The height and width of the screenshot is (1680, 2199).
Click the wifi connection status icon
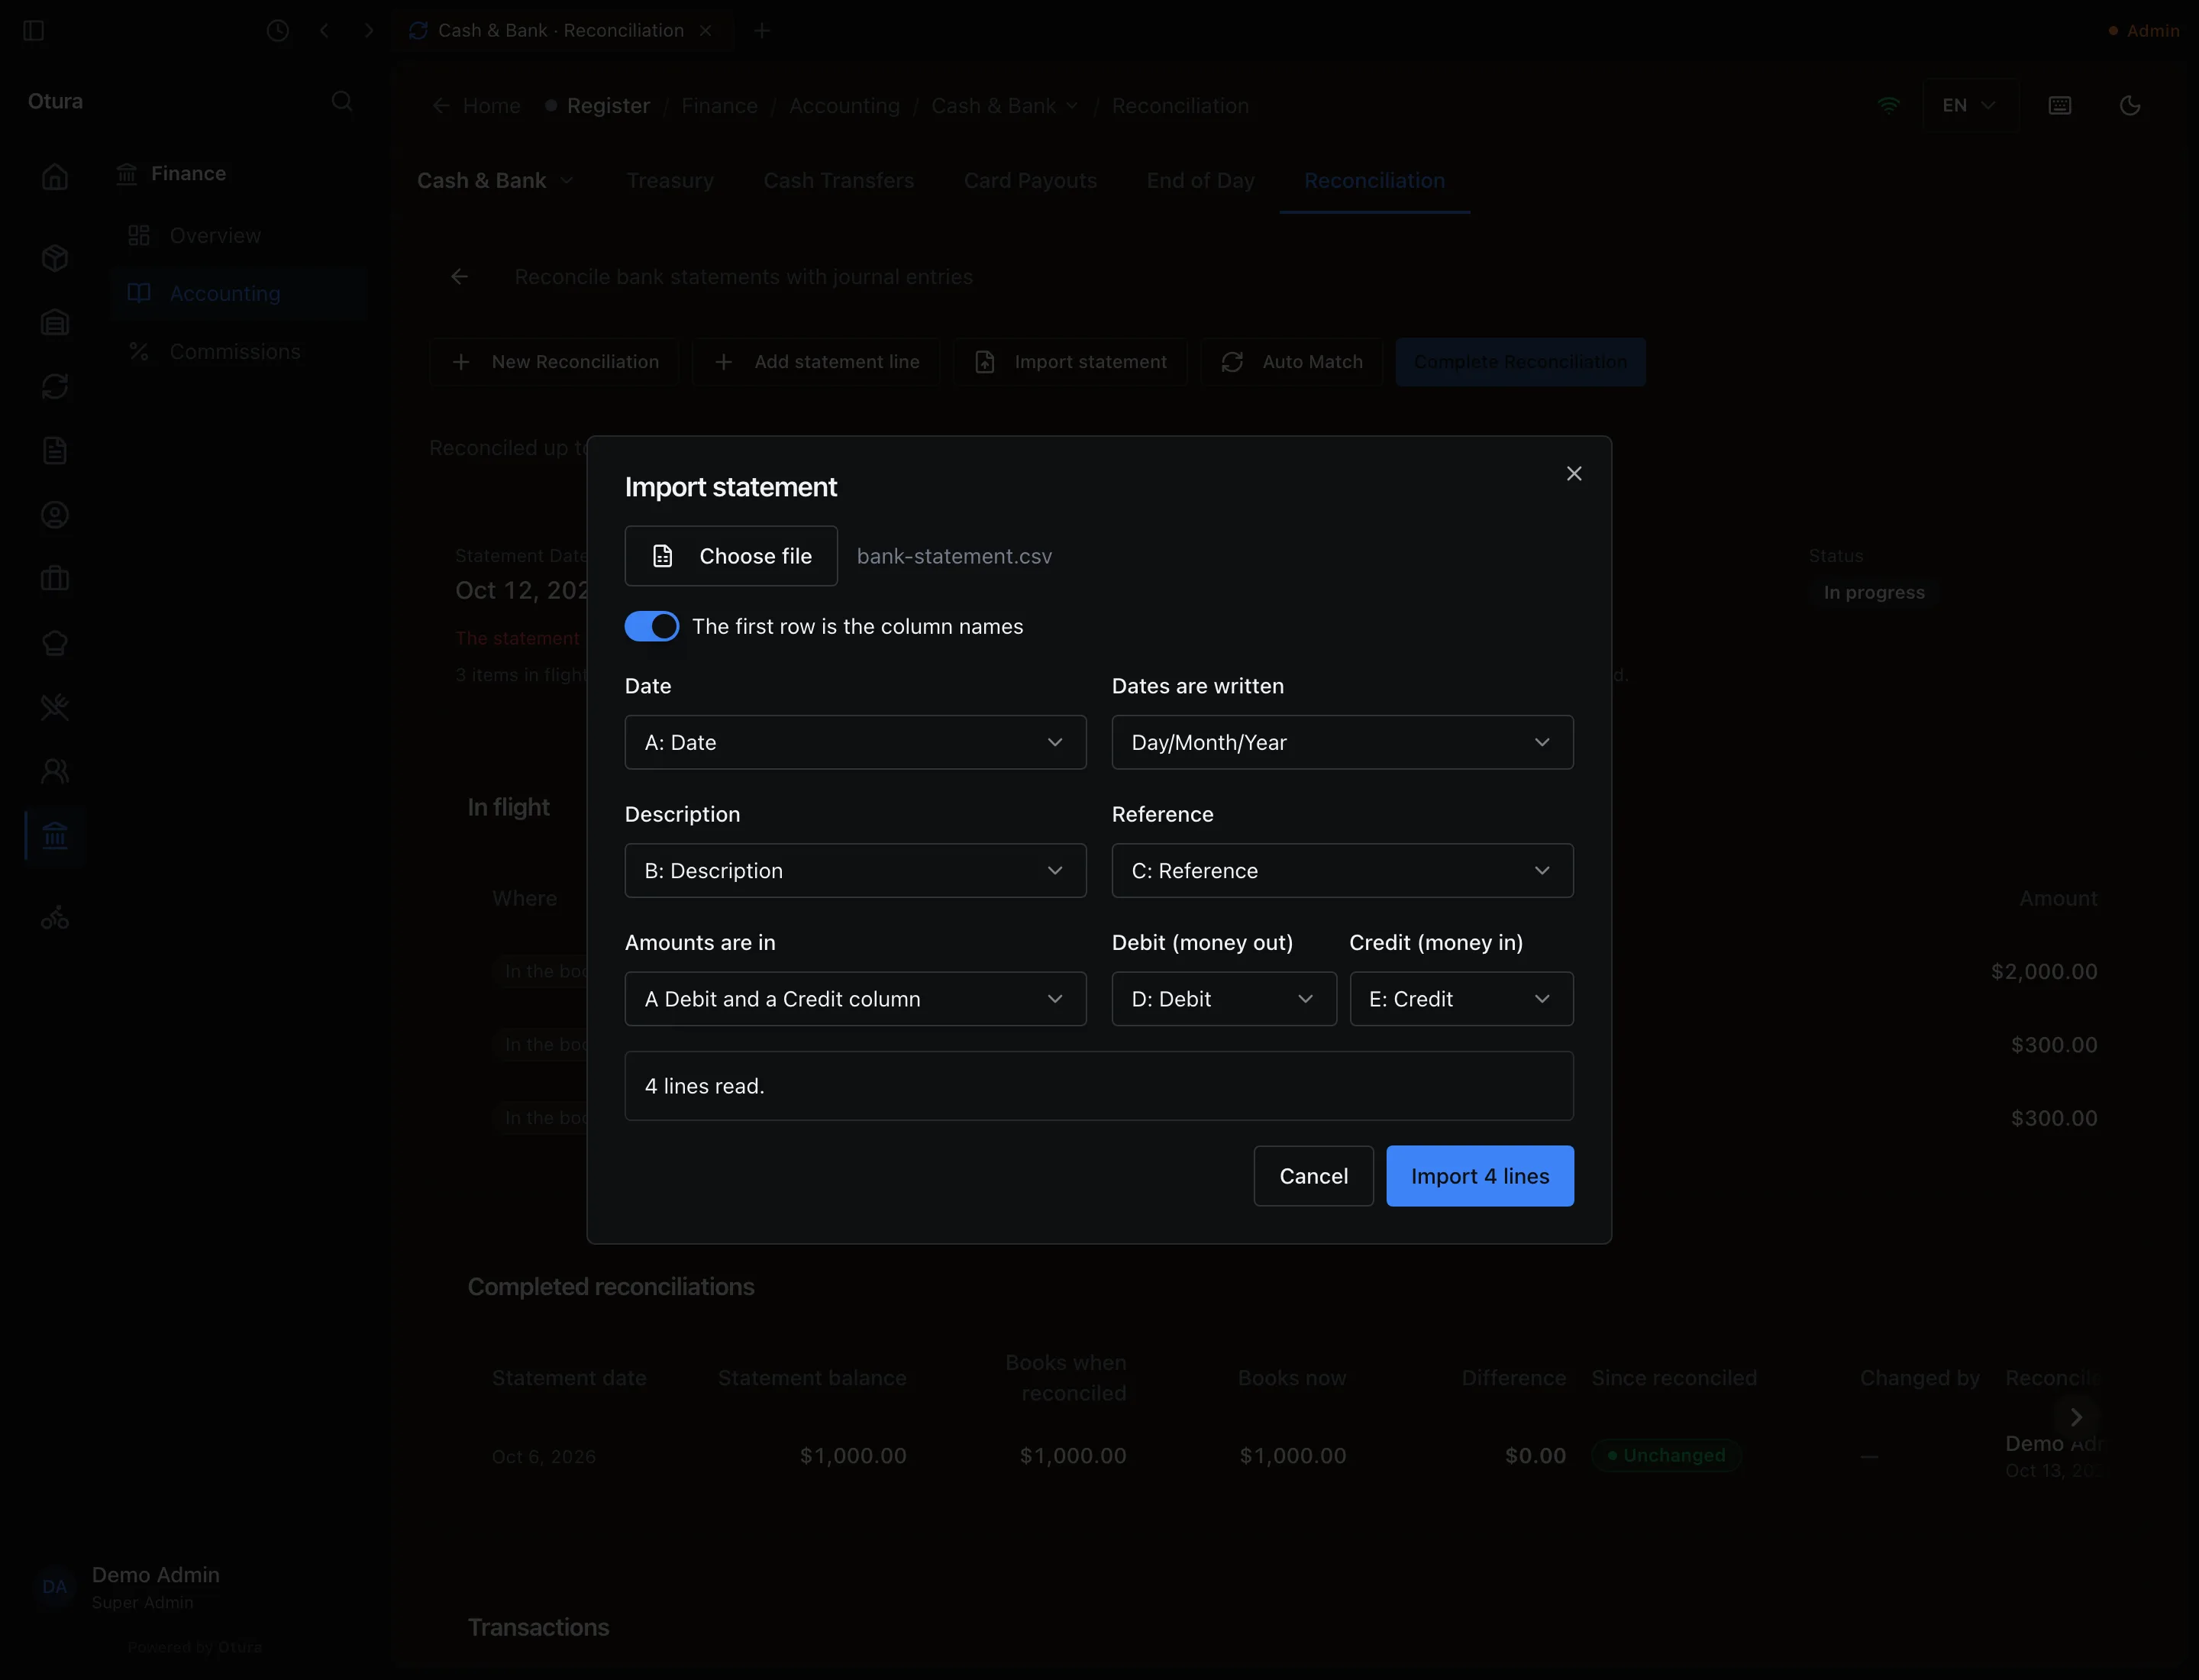click(x=1888, y=105)
